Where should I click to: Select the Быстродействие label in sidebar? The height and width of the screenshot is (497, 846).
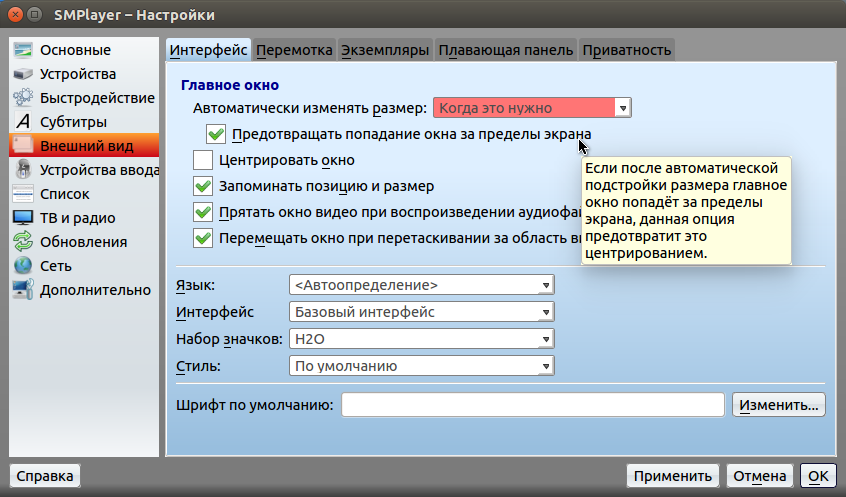point(98,98)
